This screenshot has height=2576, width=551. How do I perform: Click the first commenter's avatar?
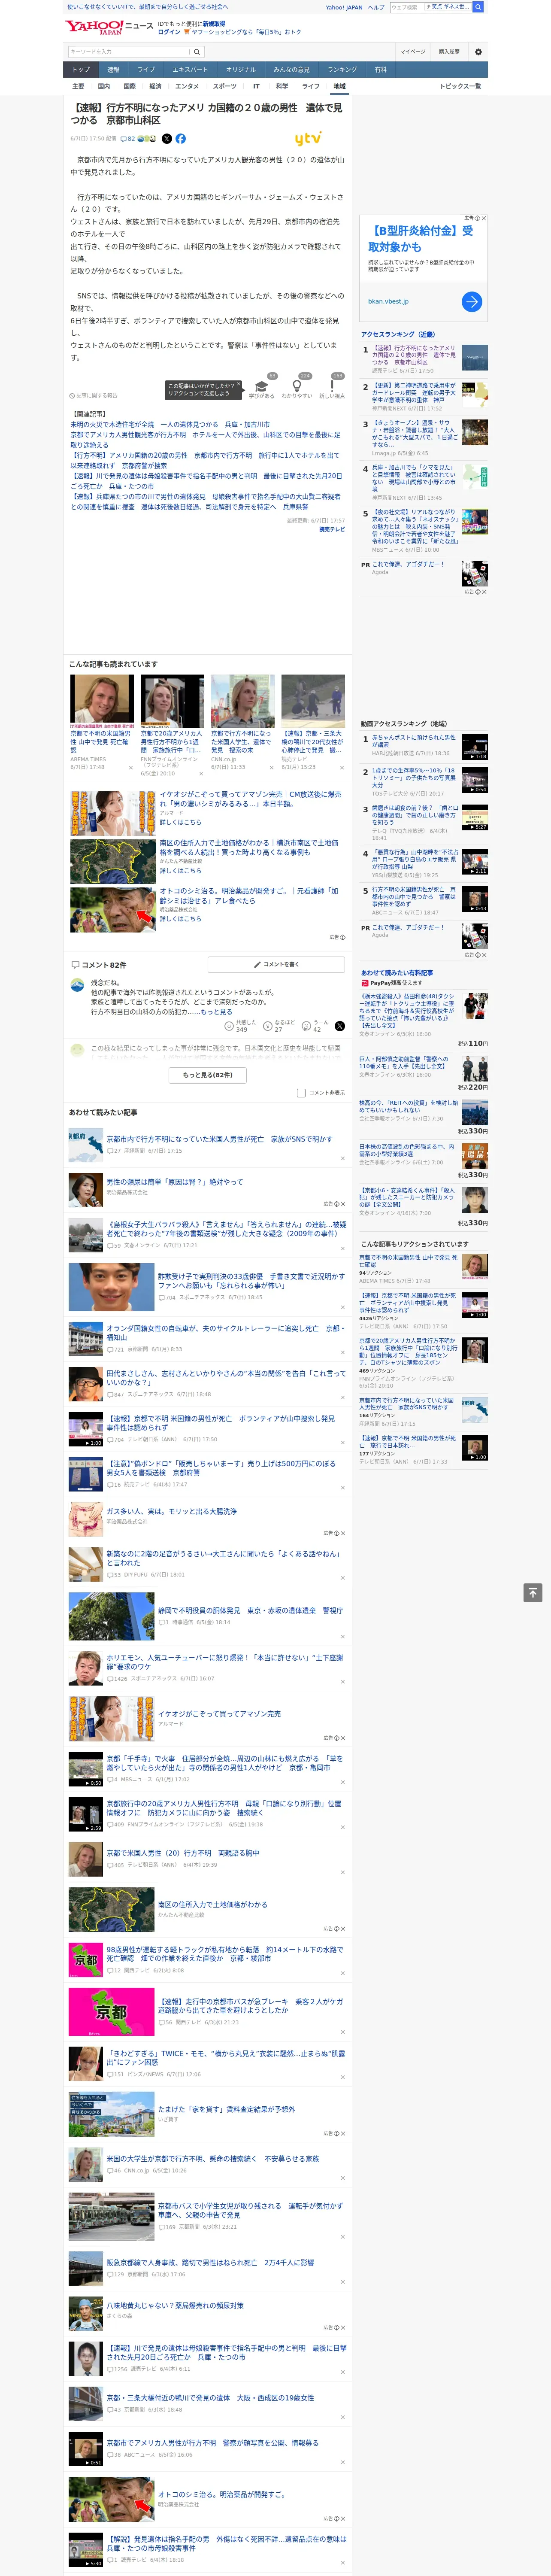tap(77, 985)
